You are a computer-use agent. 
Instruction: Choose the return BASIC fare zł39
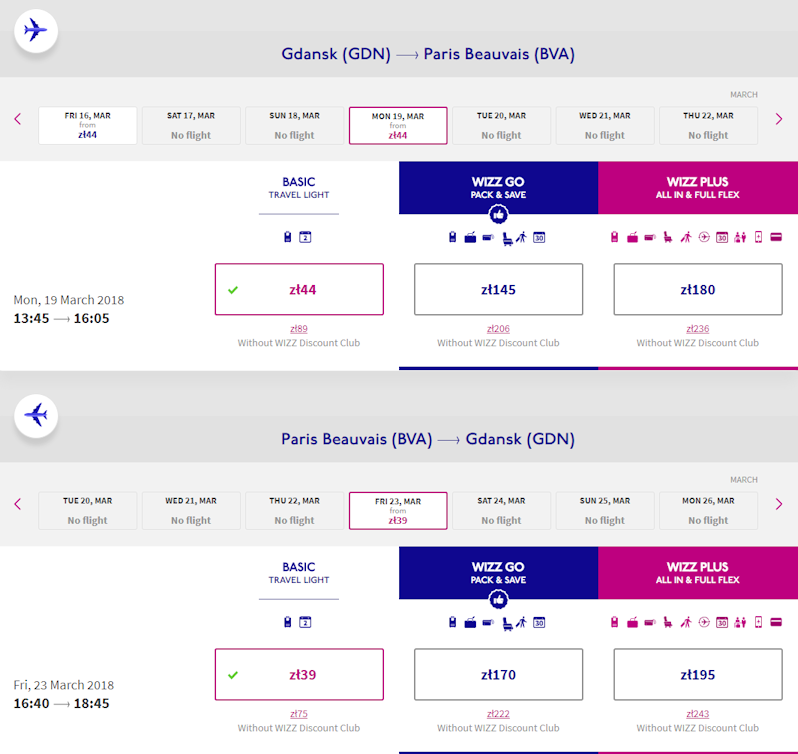point(299,674)
